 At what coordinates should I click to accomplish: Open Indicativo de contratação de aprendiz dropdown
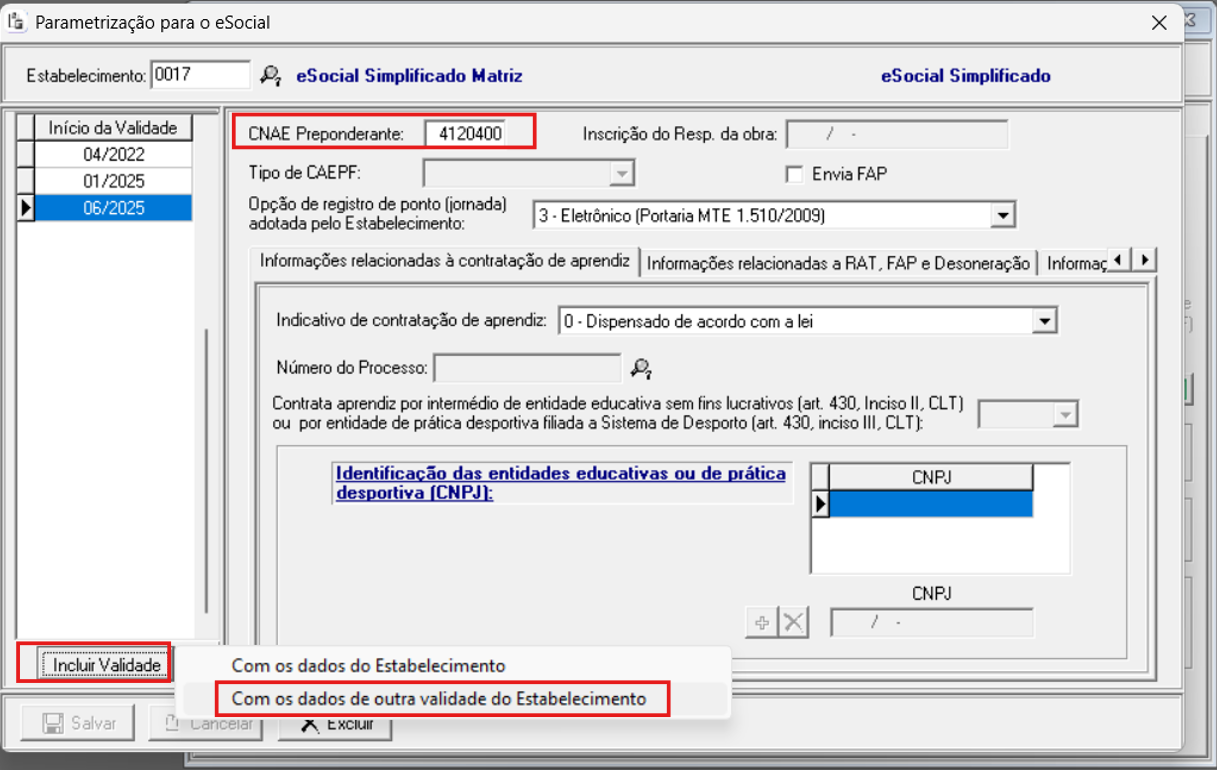1044,321
